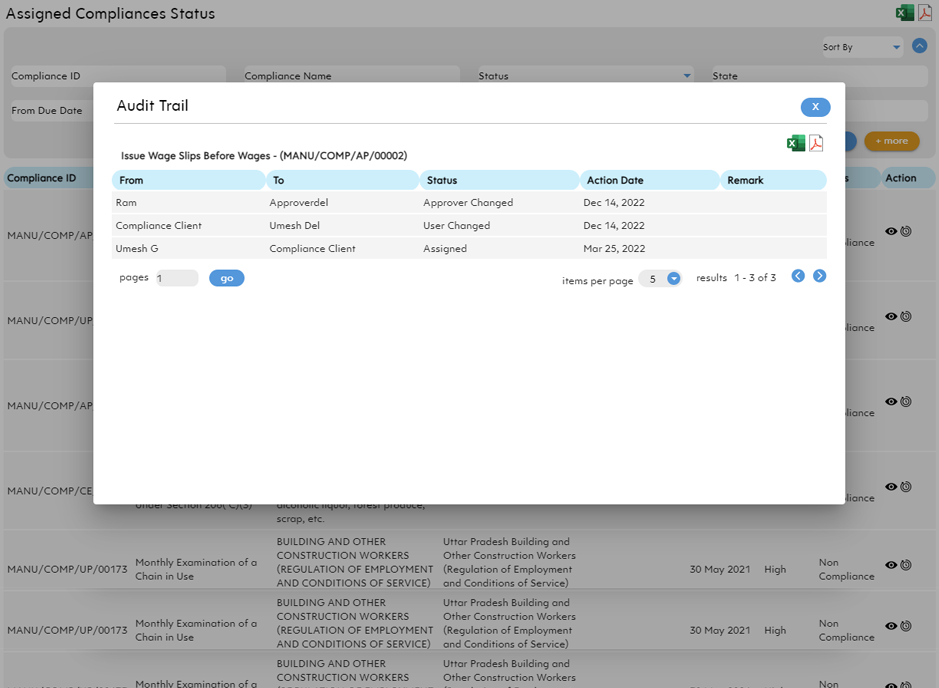Screen dimensions: 939x688
Task: Sort the audit trail by Action Date column
Action: point(649,180)
